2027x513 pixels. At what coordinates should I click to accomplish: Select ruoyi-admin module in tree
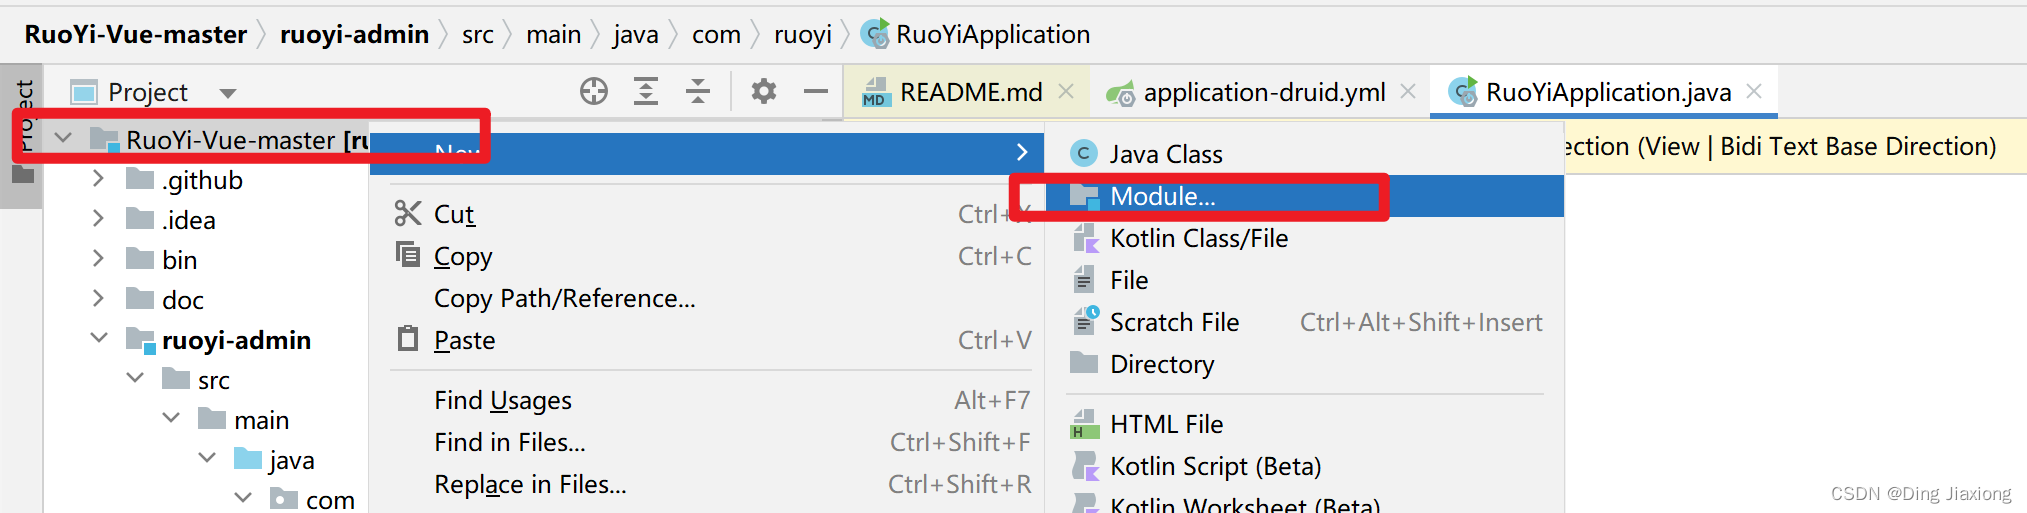(x=205, y=340)
